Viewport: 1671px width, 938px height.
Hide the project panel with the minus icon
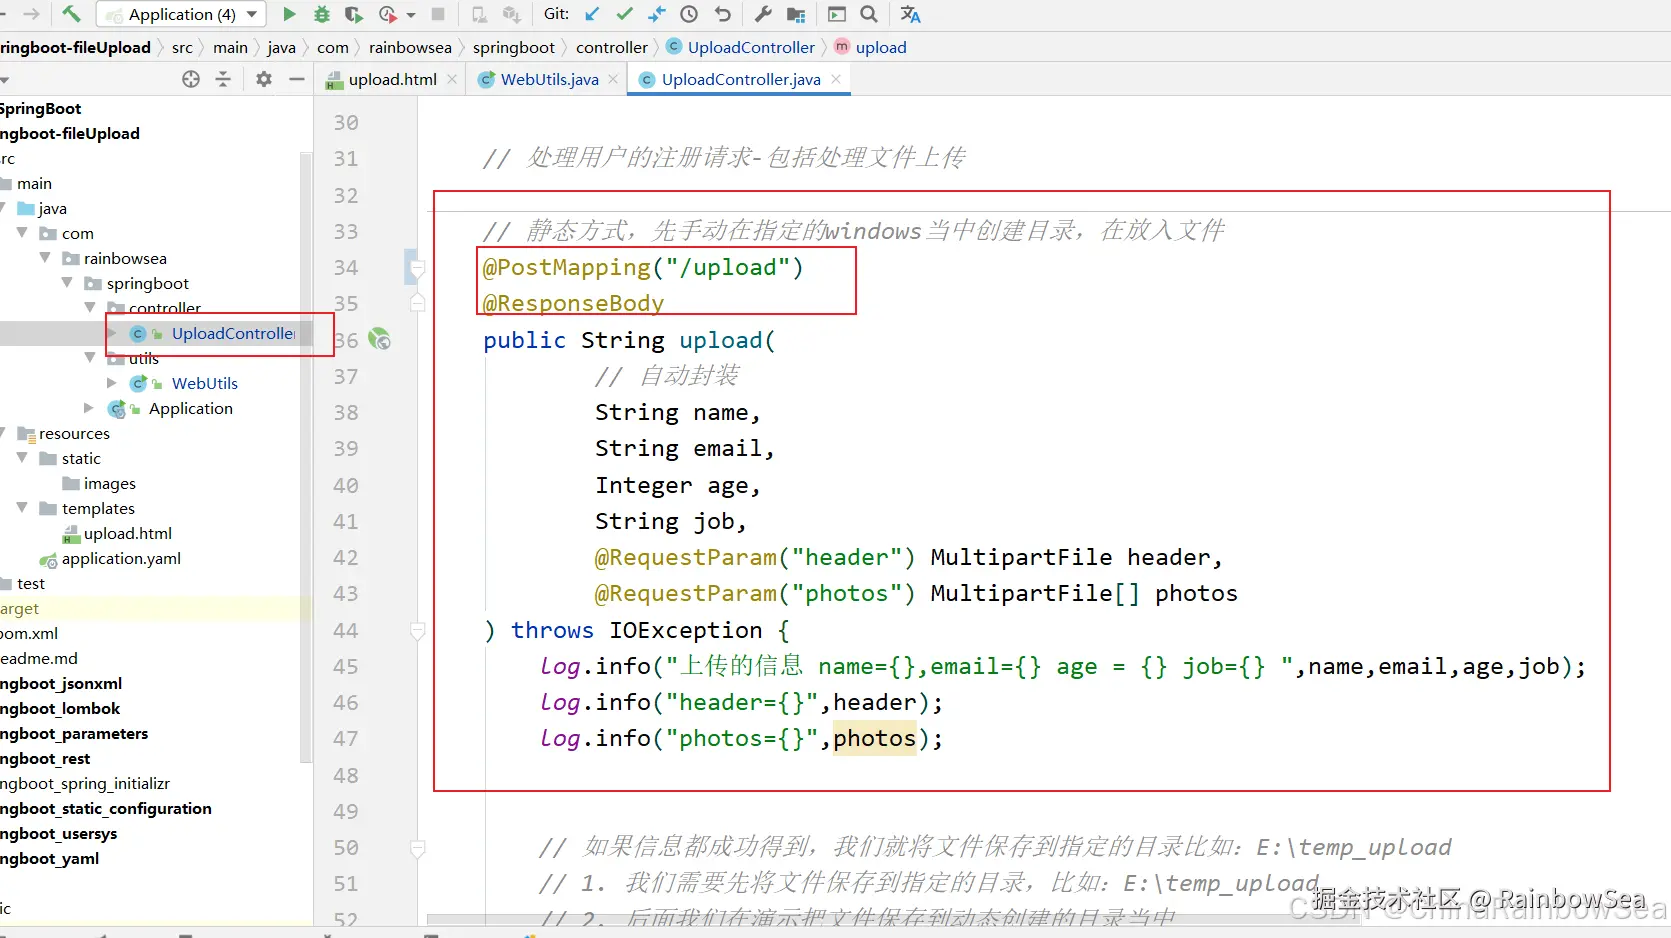click(x=297, y=79)
